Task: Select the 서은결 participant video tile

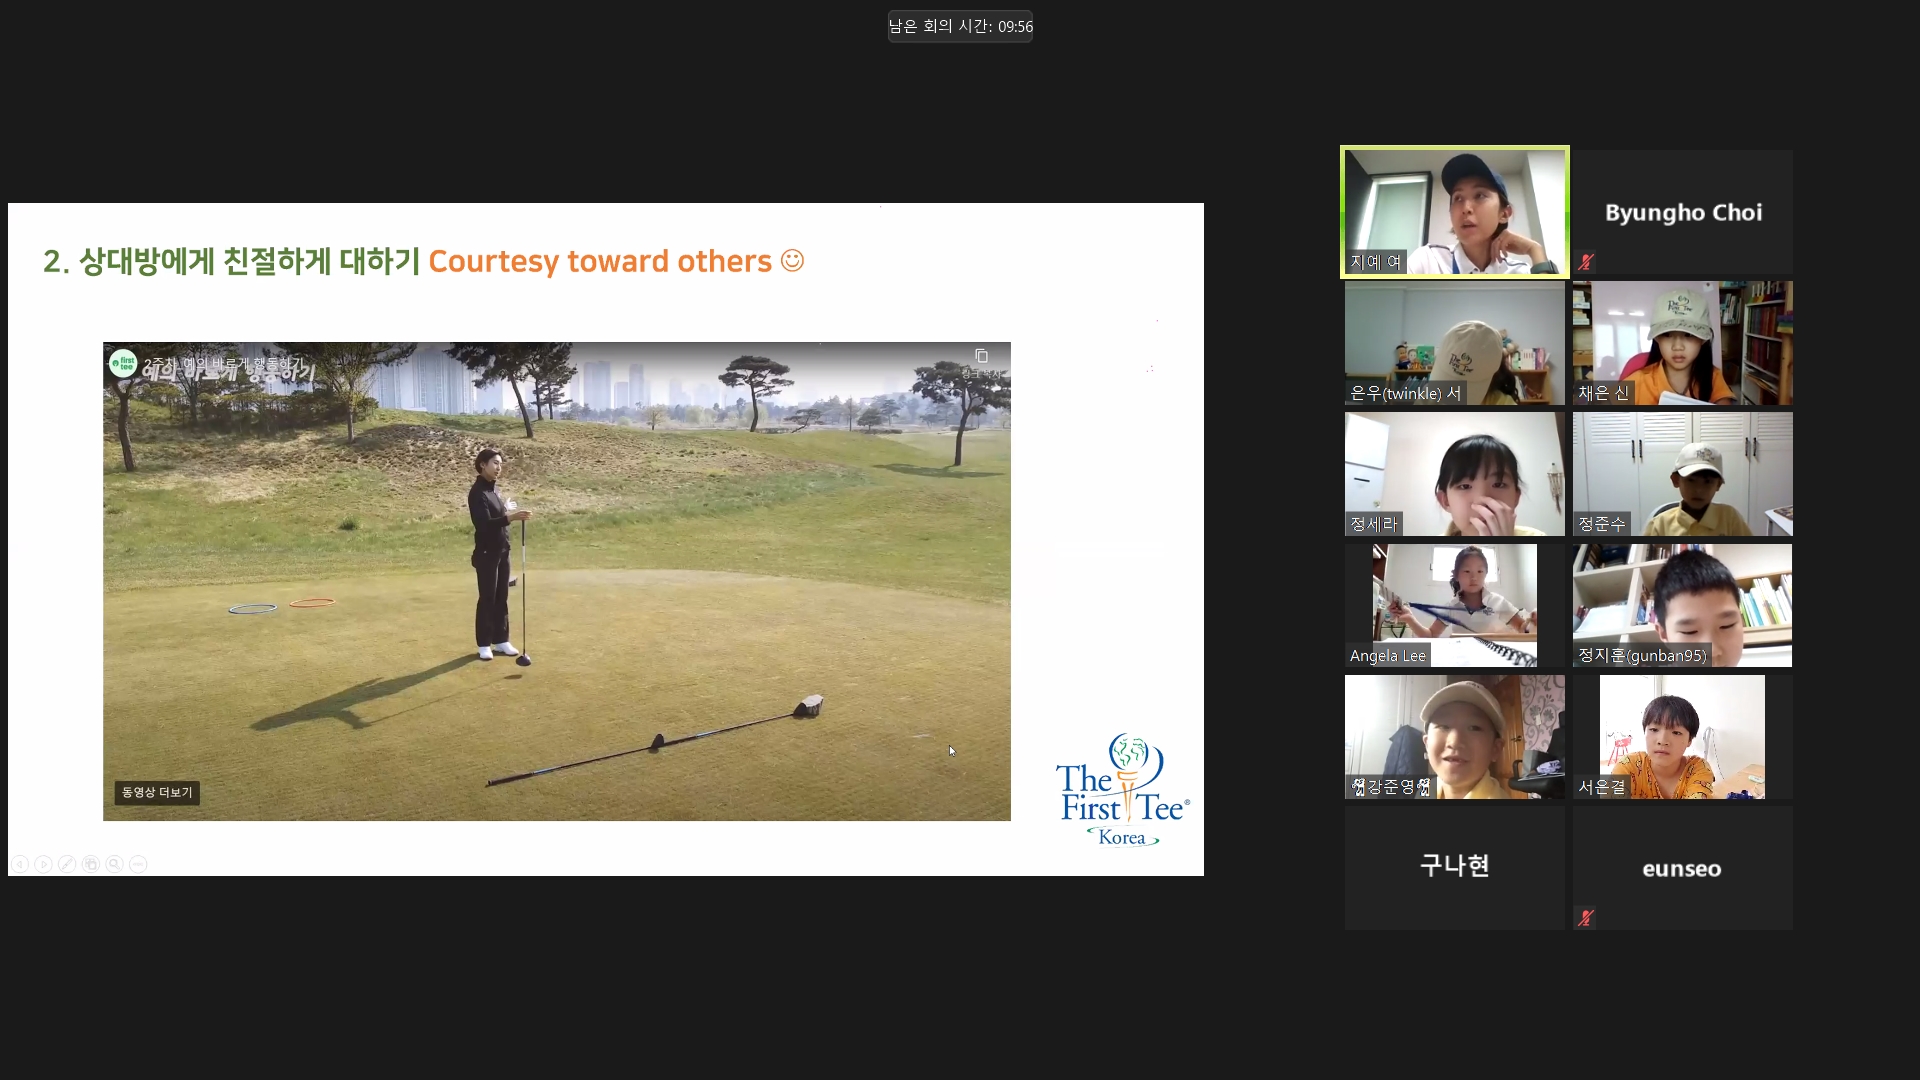Action: tap(1682, 737)
